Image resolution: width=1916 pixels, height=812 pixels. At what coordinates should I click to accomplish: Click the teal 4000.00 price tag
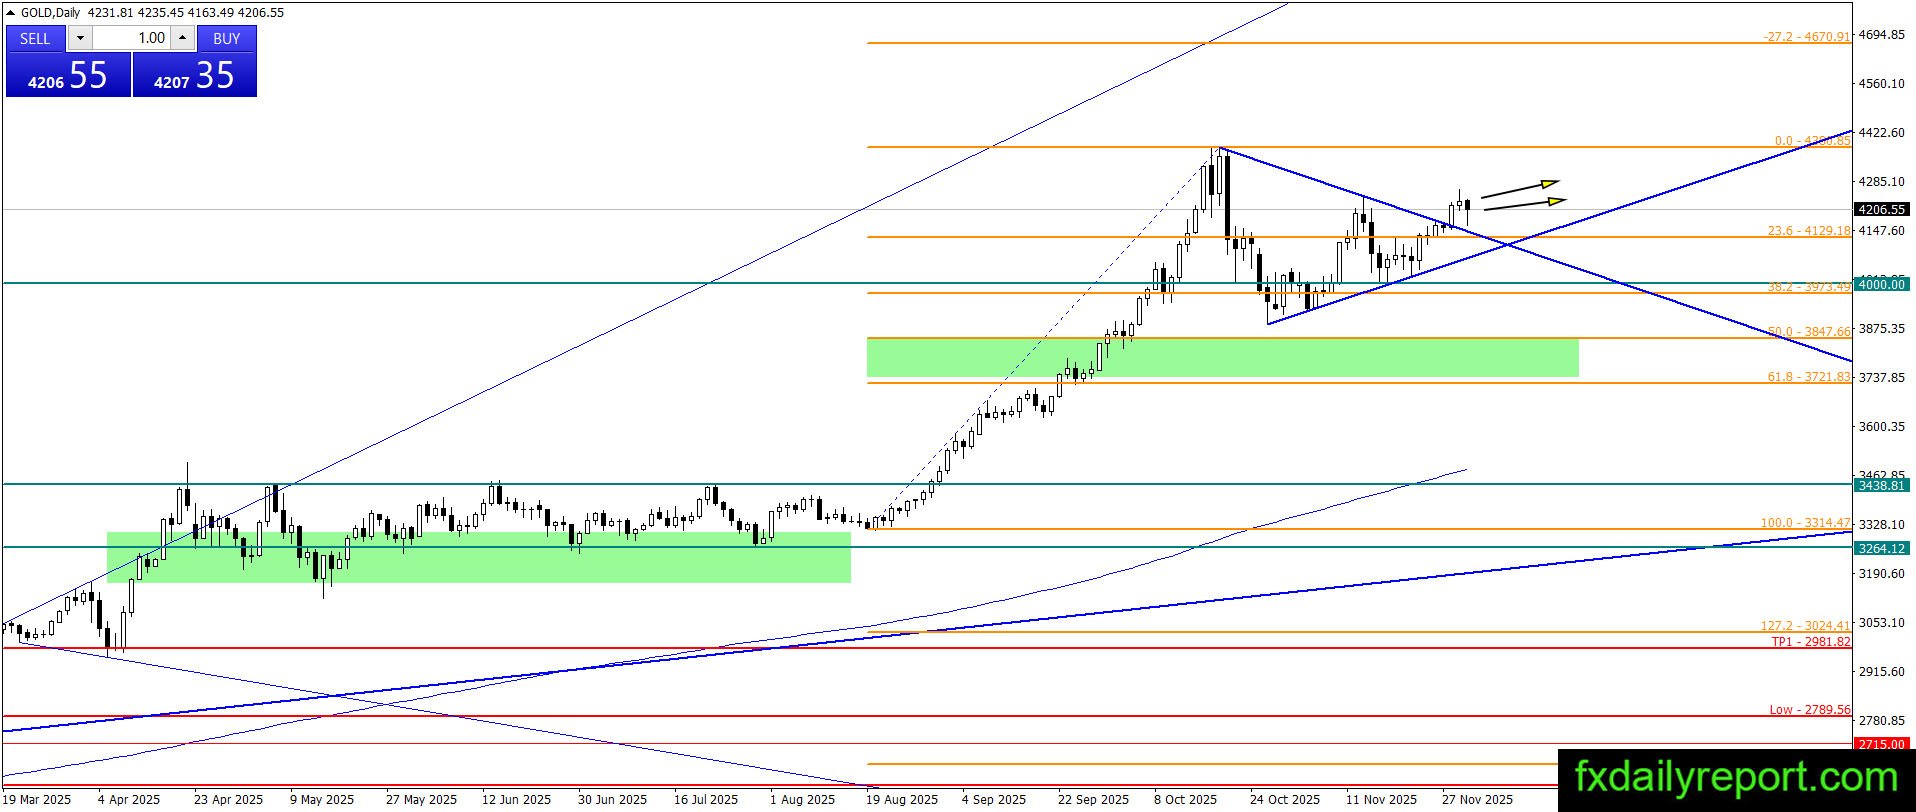[1880, 284]
